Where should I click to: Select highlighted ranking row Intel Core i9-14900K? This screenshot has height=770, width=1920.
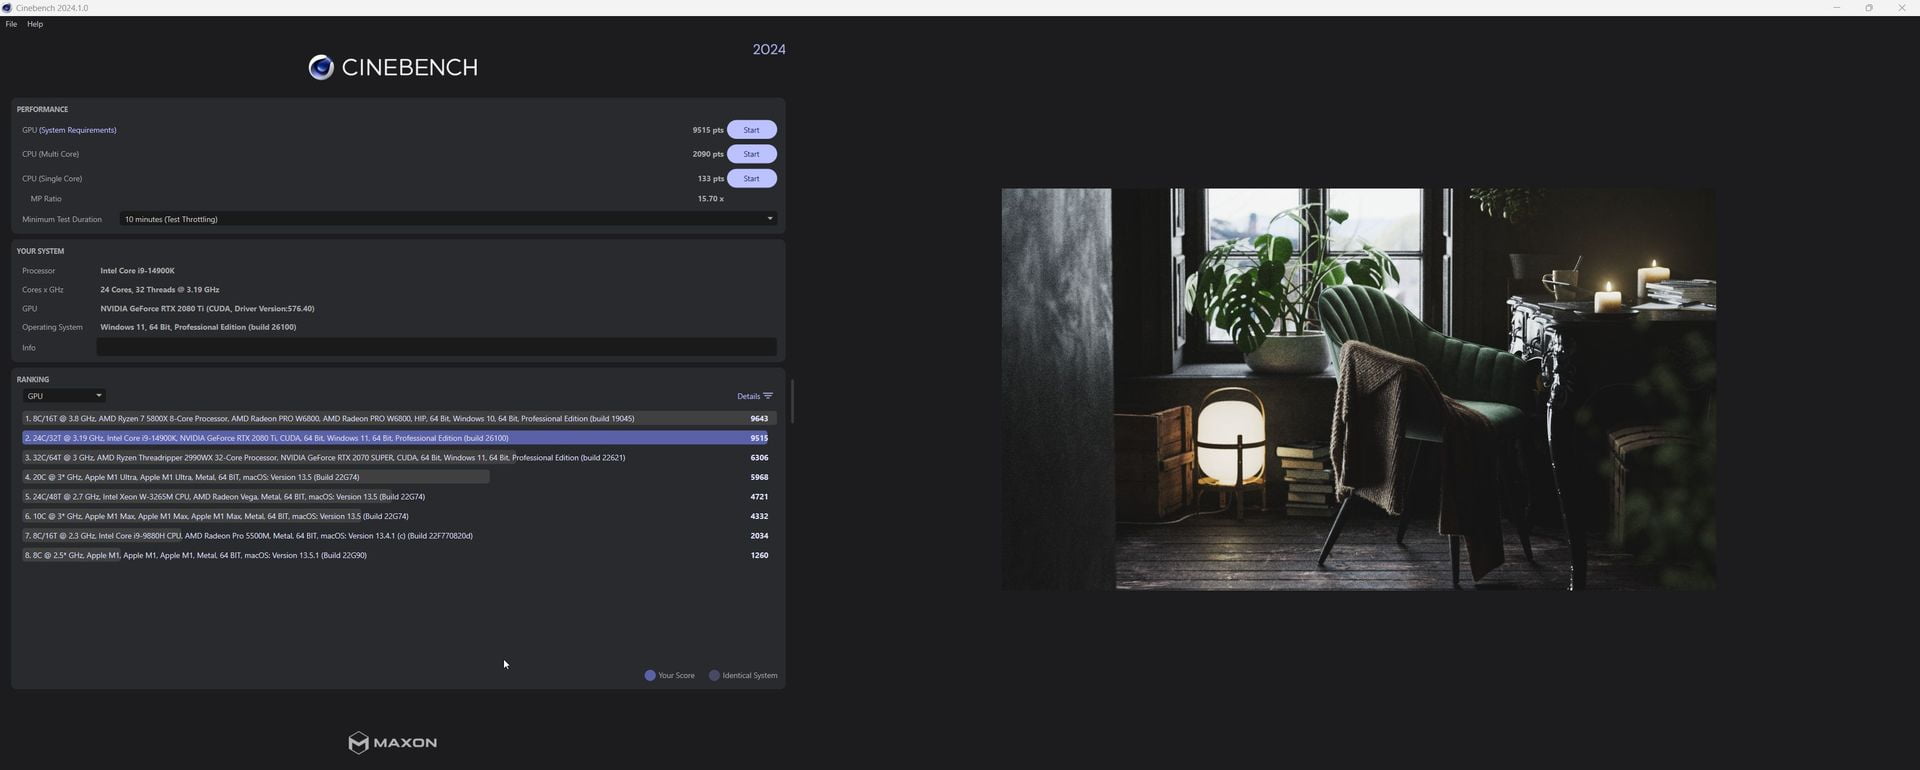click(x=398, y=438)
